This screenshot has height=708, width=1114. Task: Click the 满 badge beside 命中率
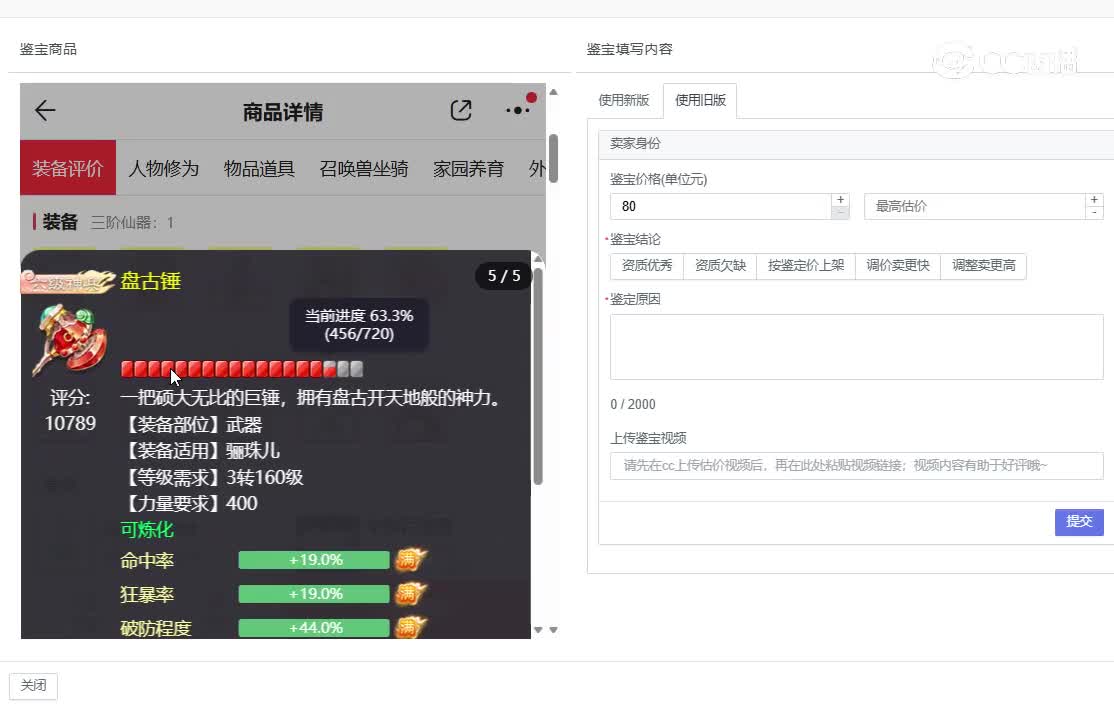[x=411, y=560]
